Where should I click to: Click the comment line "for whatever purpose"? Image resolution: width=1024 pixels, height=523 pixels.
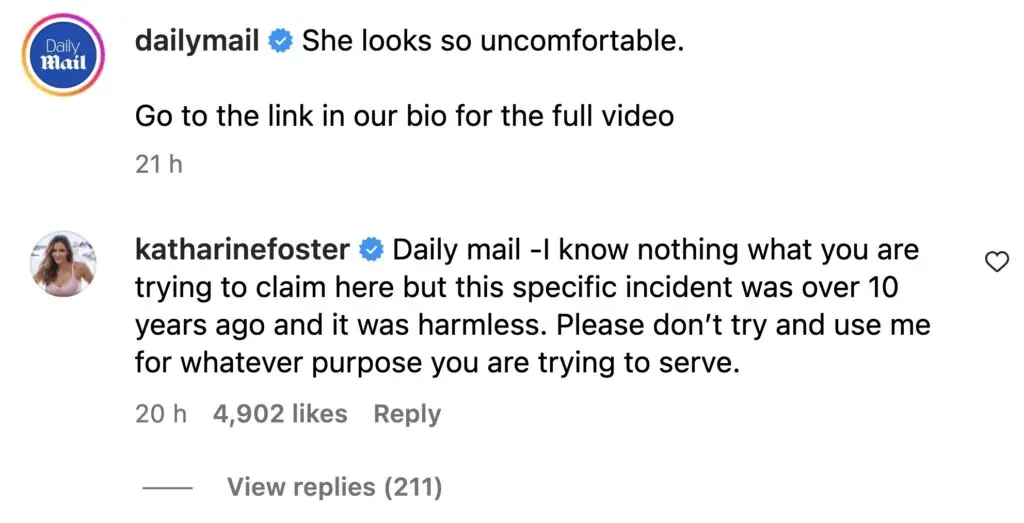pyautogui.click(x=437, y=363)
